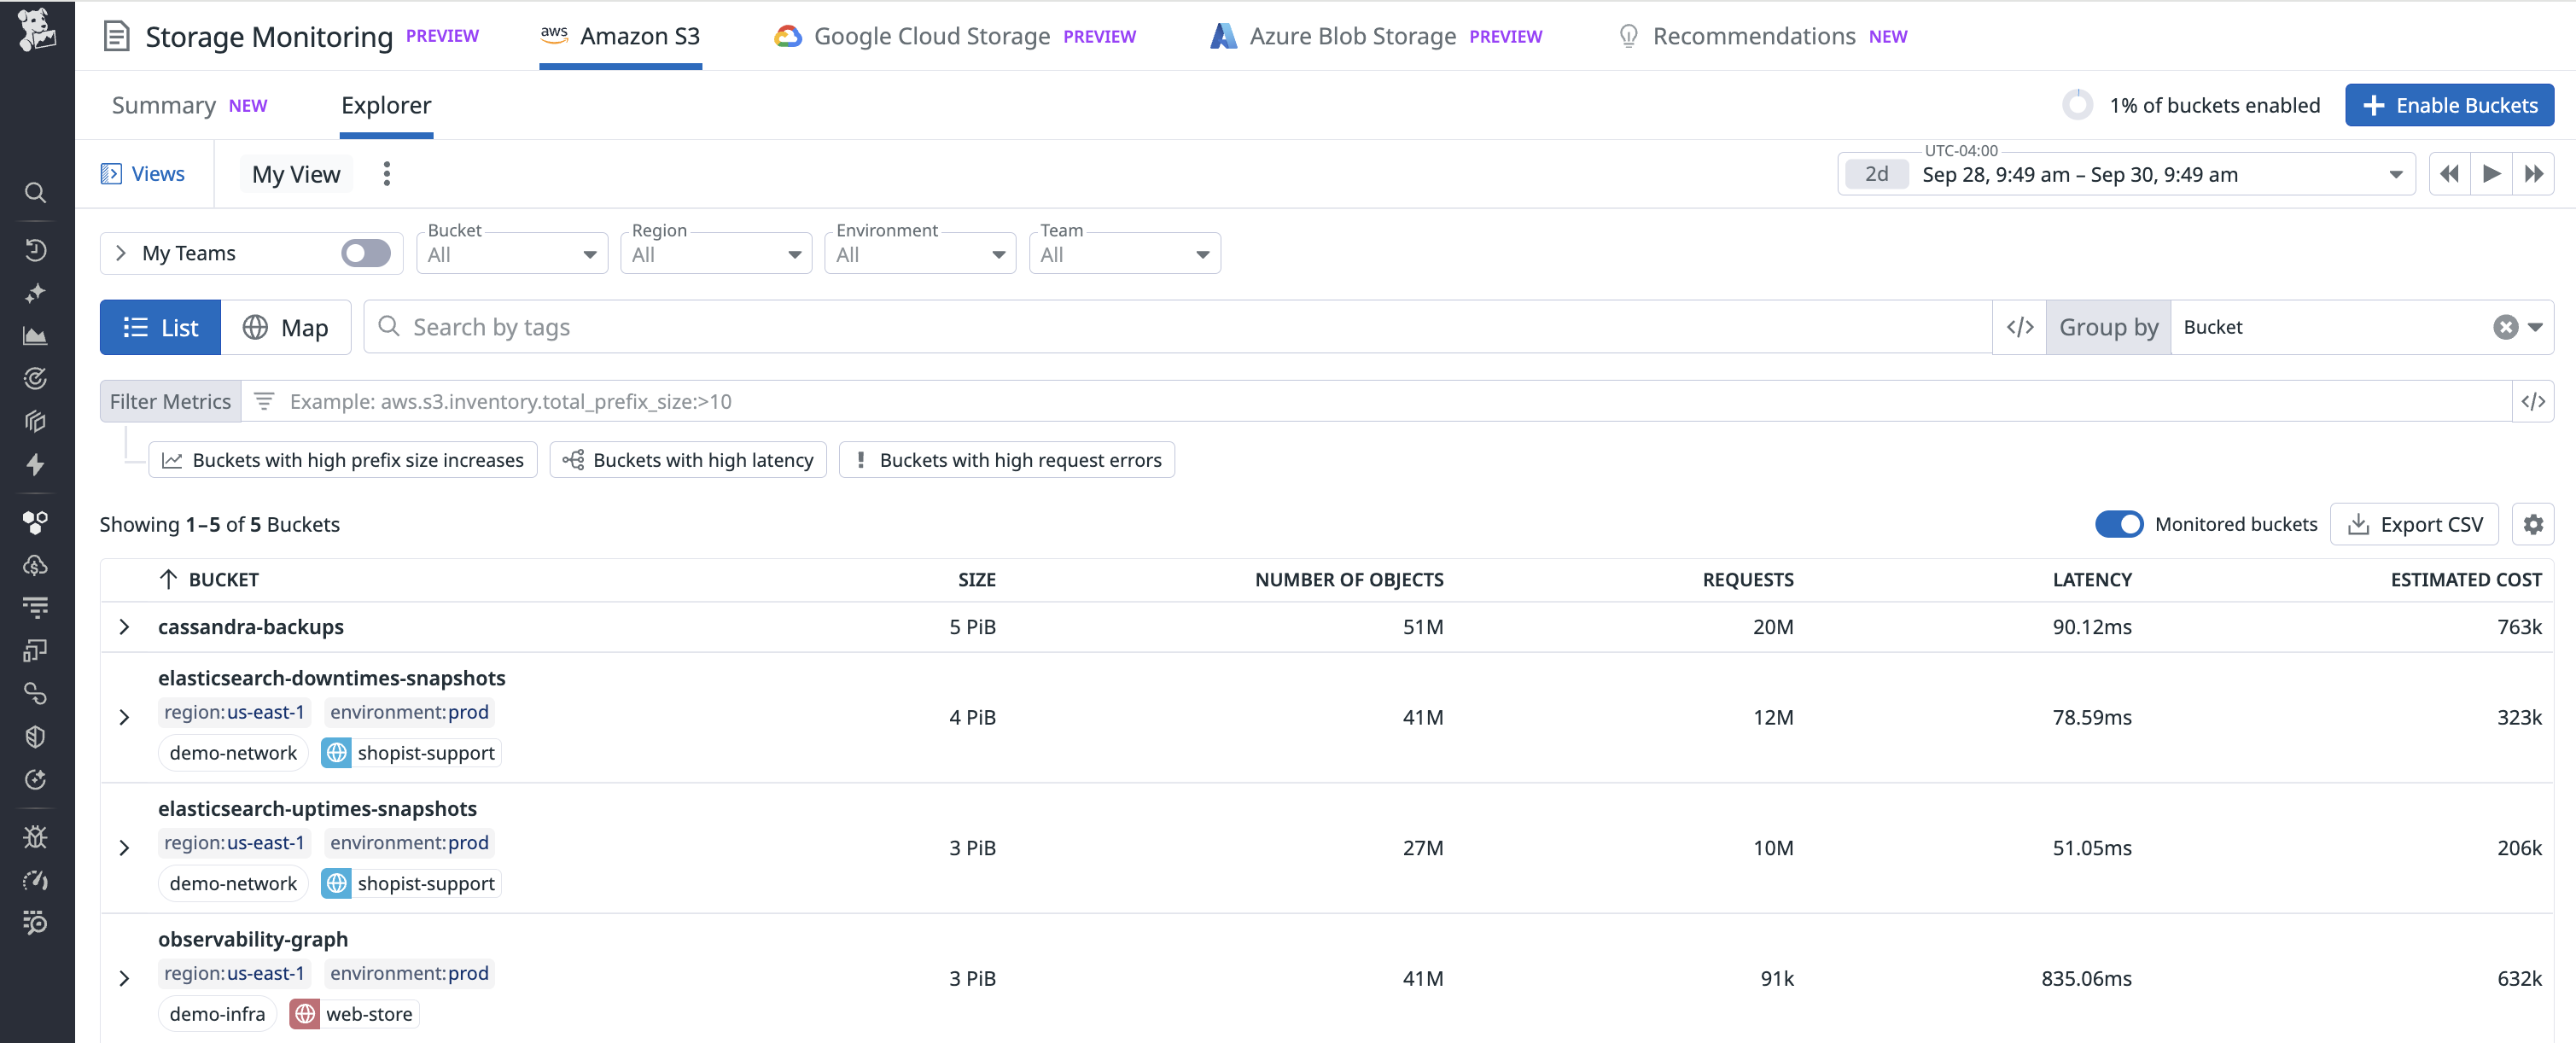Toggle the My Teams switch
This screenshot has width=2576, height=1043.
pos(365,253)
